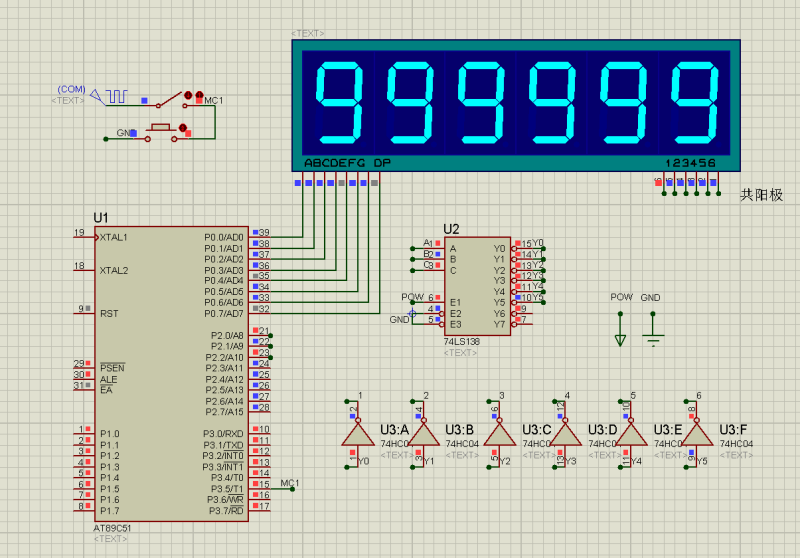Click the fourth digit of the display
Image resolution: width=800 pixels, height=558 pixels.
click(552, 103)
